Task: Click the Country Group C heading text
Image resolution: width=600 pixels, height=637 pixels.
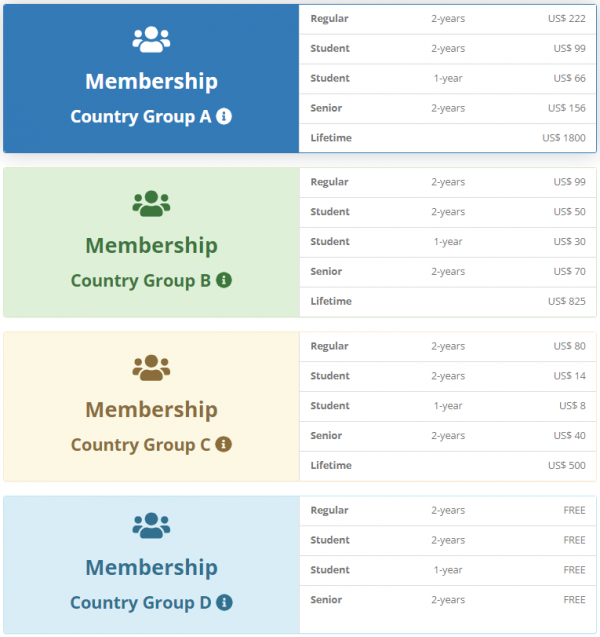Action: pos(141,445)
